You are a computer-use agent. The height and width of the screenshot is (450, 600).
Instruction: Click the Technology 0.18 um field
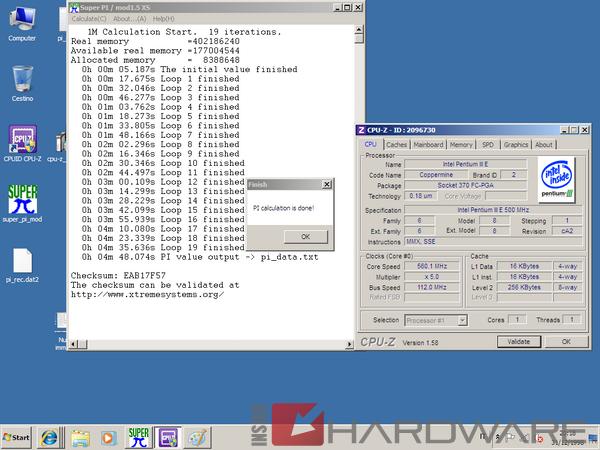(x=421, y=196)
